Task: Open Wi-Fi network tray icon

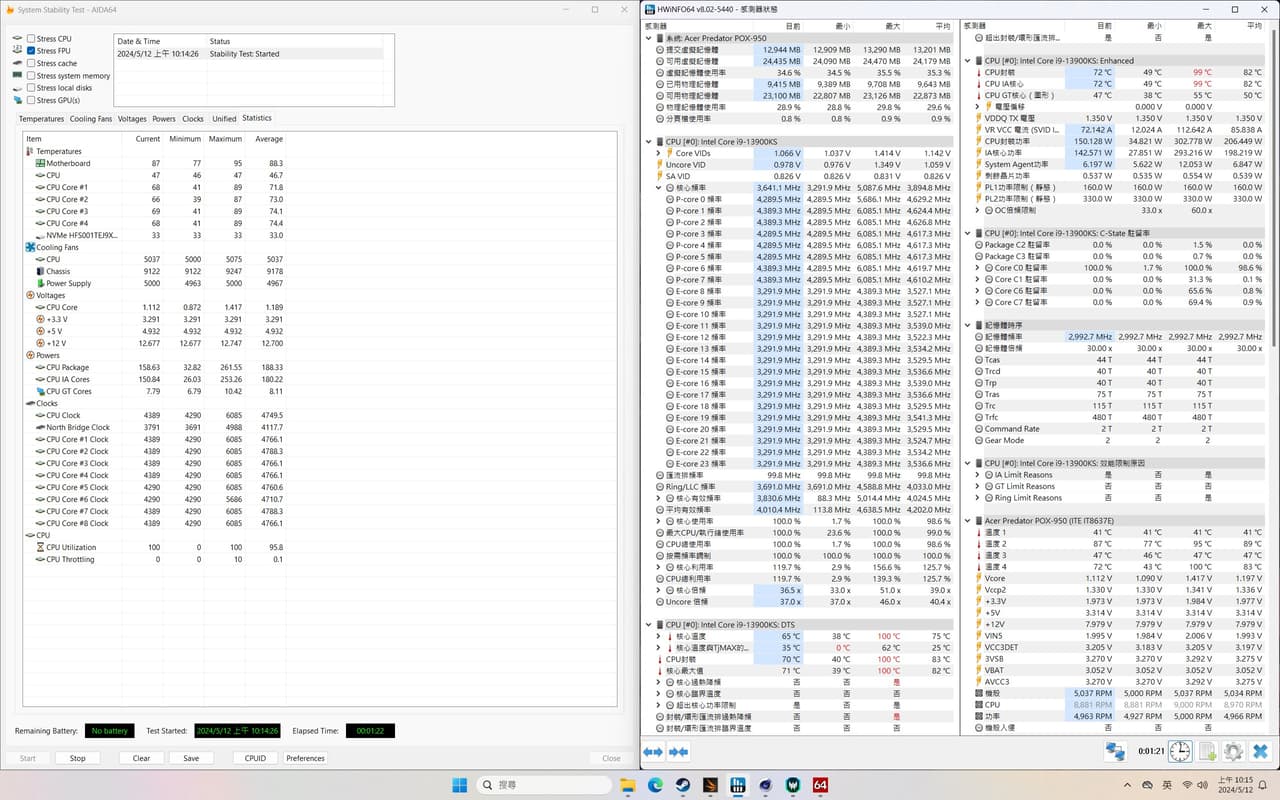Action: click(x=1187, y=785)
